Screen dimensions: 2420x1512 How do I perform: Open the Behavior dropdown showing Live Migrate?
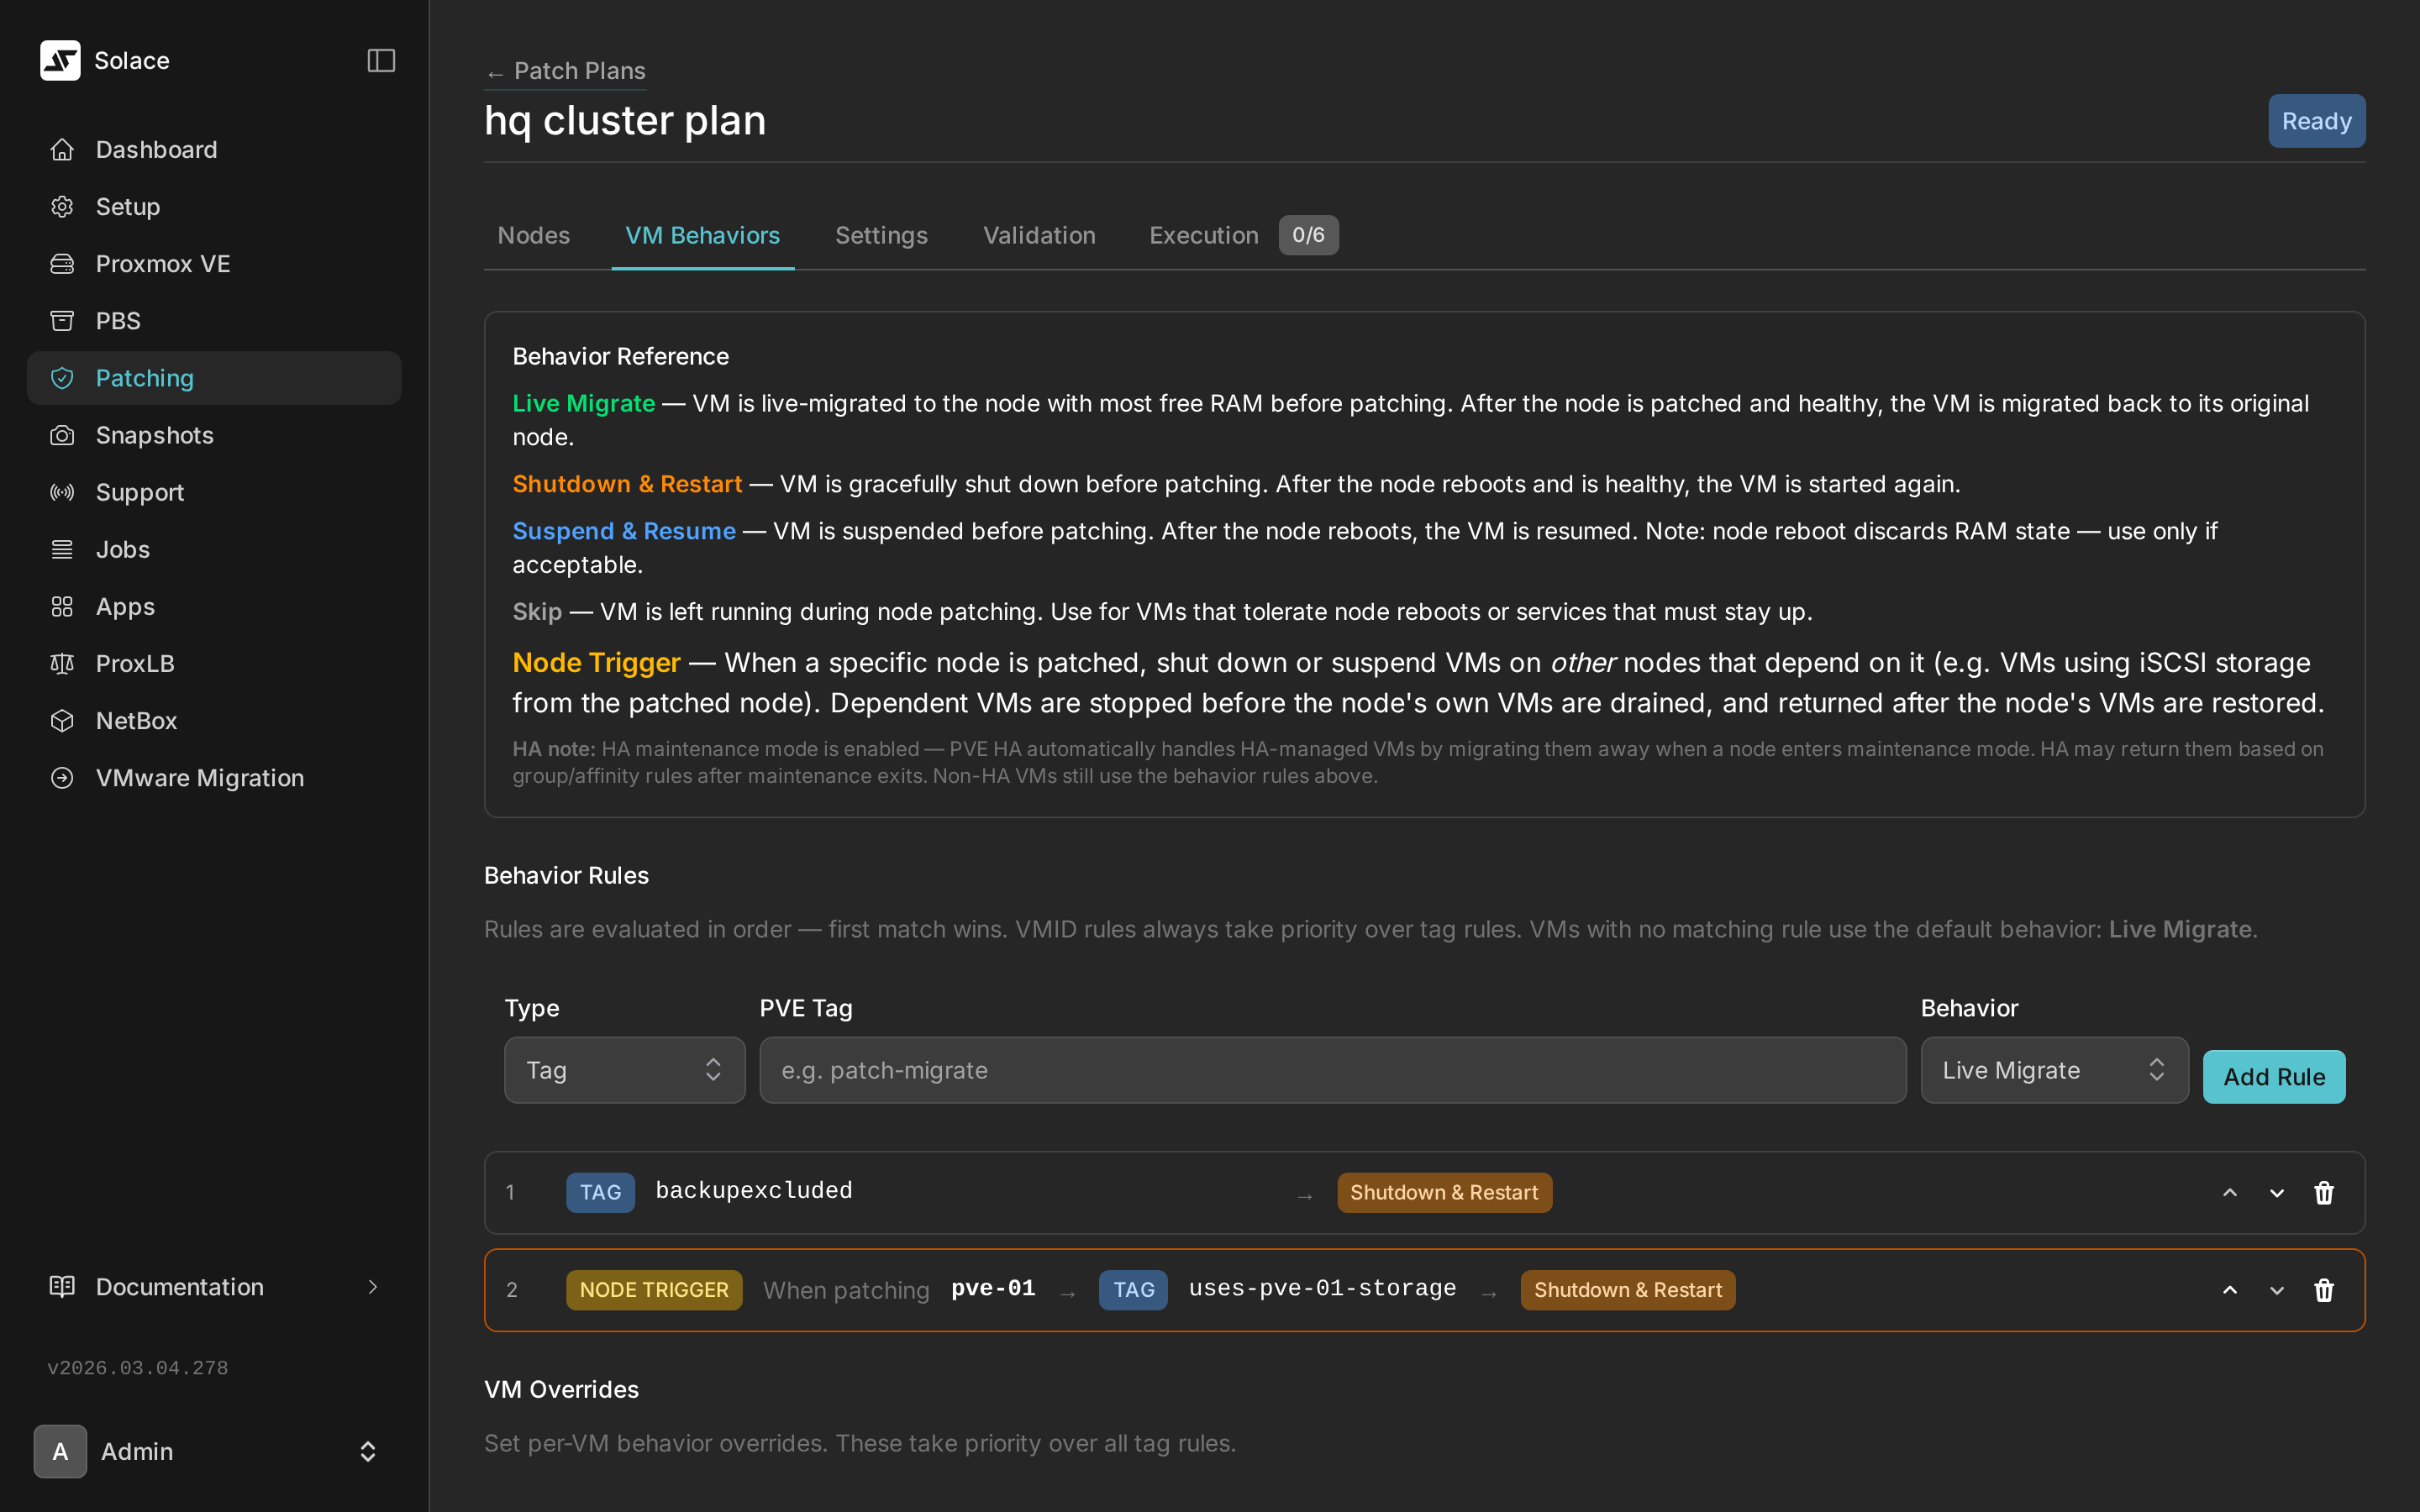pyautogui.click(x=2053, y=1070)
